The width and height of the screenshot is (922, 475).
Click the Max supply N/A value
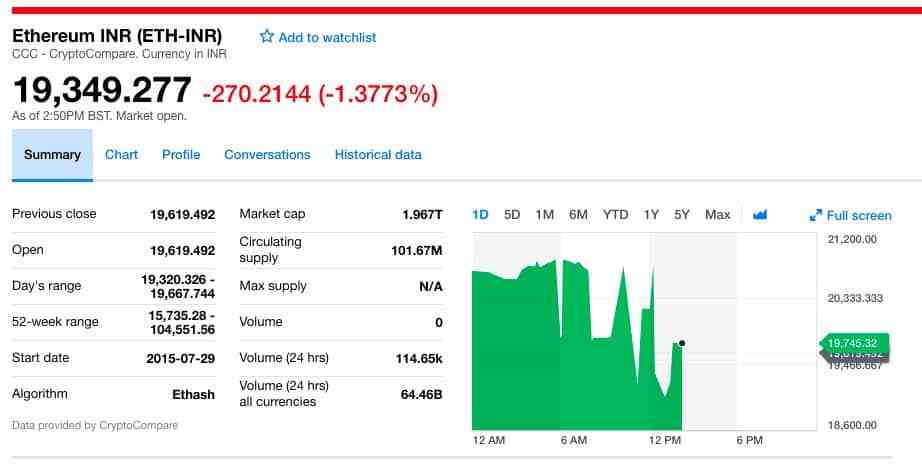(430, 287)
